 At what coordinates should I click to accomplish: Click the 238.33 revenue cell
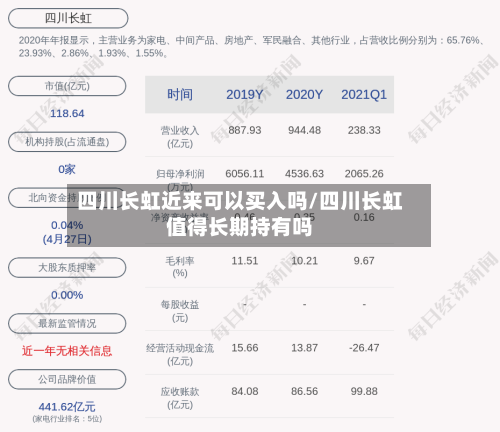pos(364,130)
